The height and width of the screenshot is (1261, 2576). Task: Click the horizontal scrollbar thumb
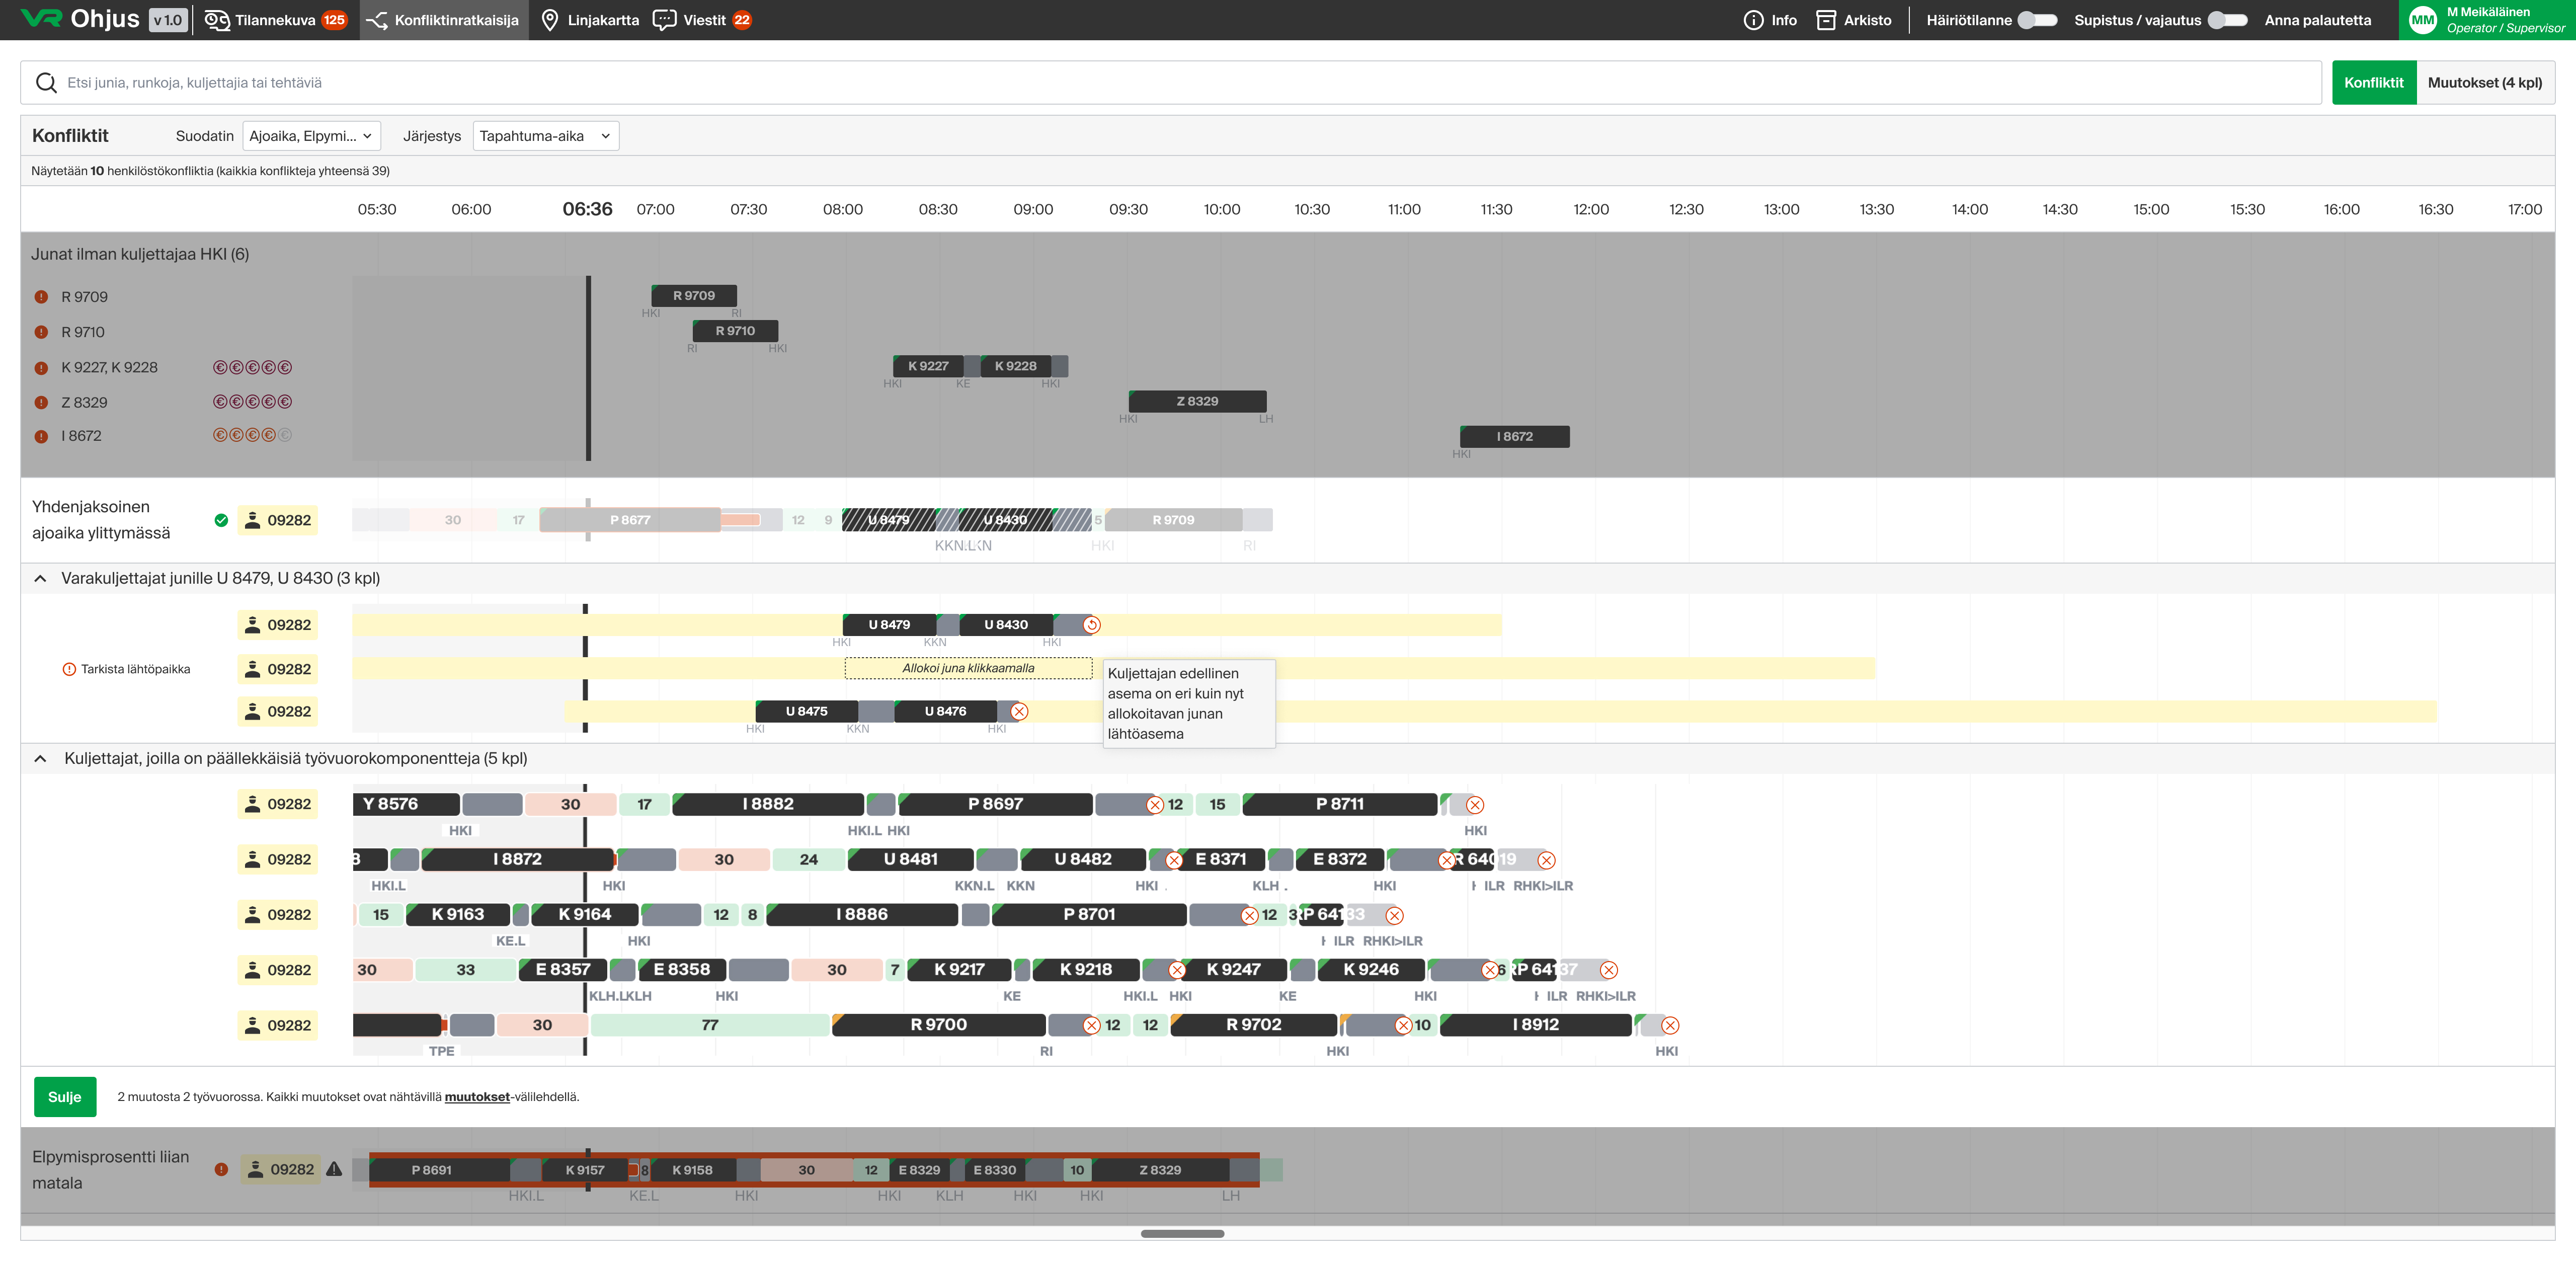pos(1182,1233)
